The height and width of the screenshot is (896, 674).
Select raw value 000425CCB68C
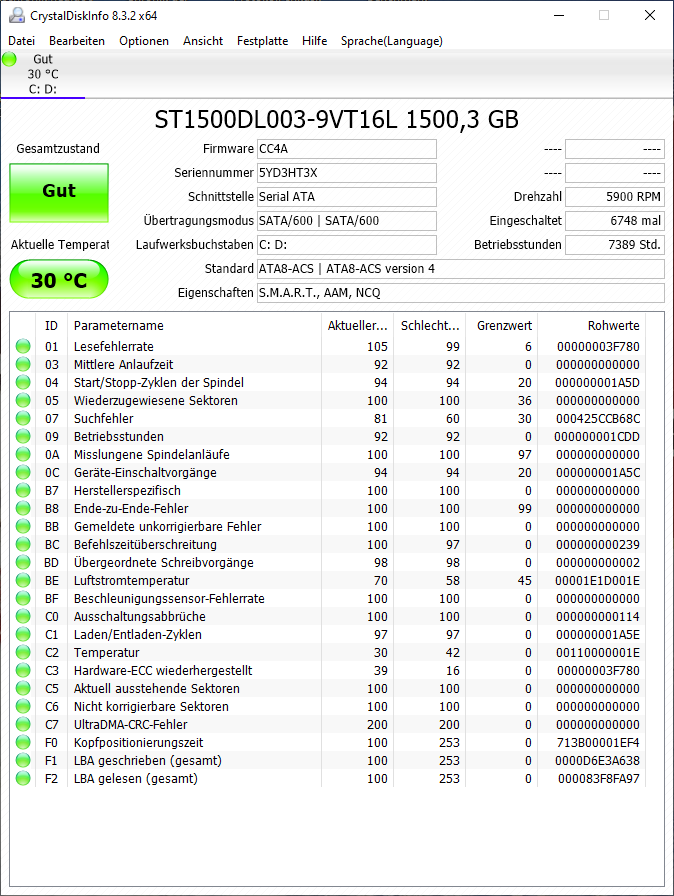click(x=598, y=419)
